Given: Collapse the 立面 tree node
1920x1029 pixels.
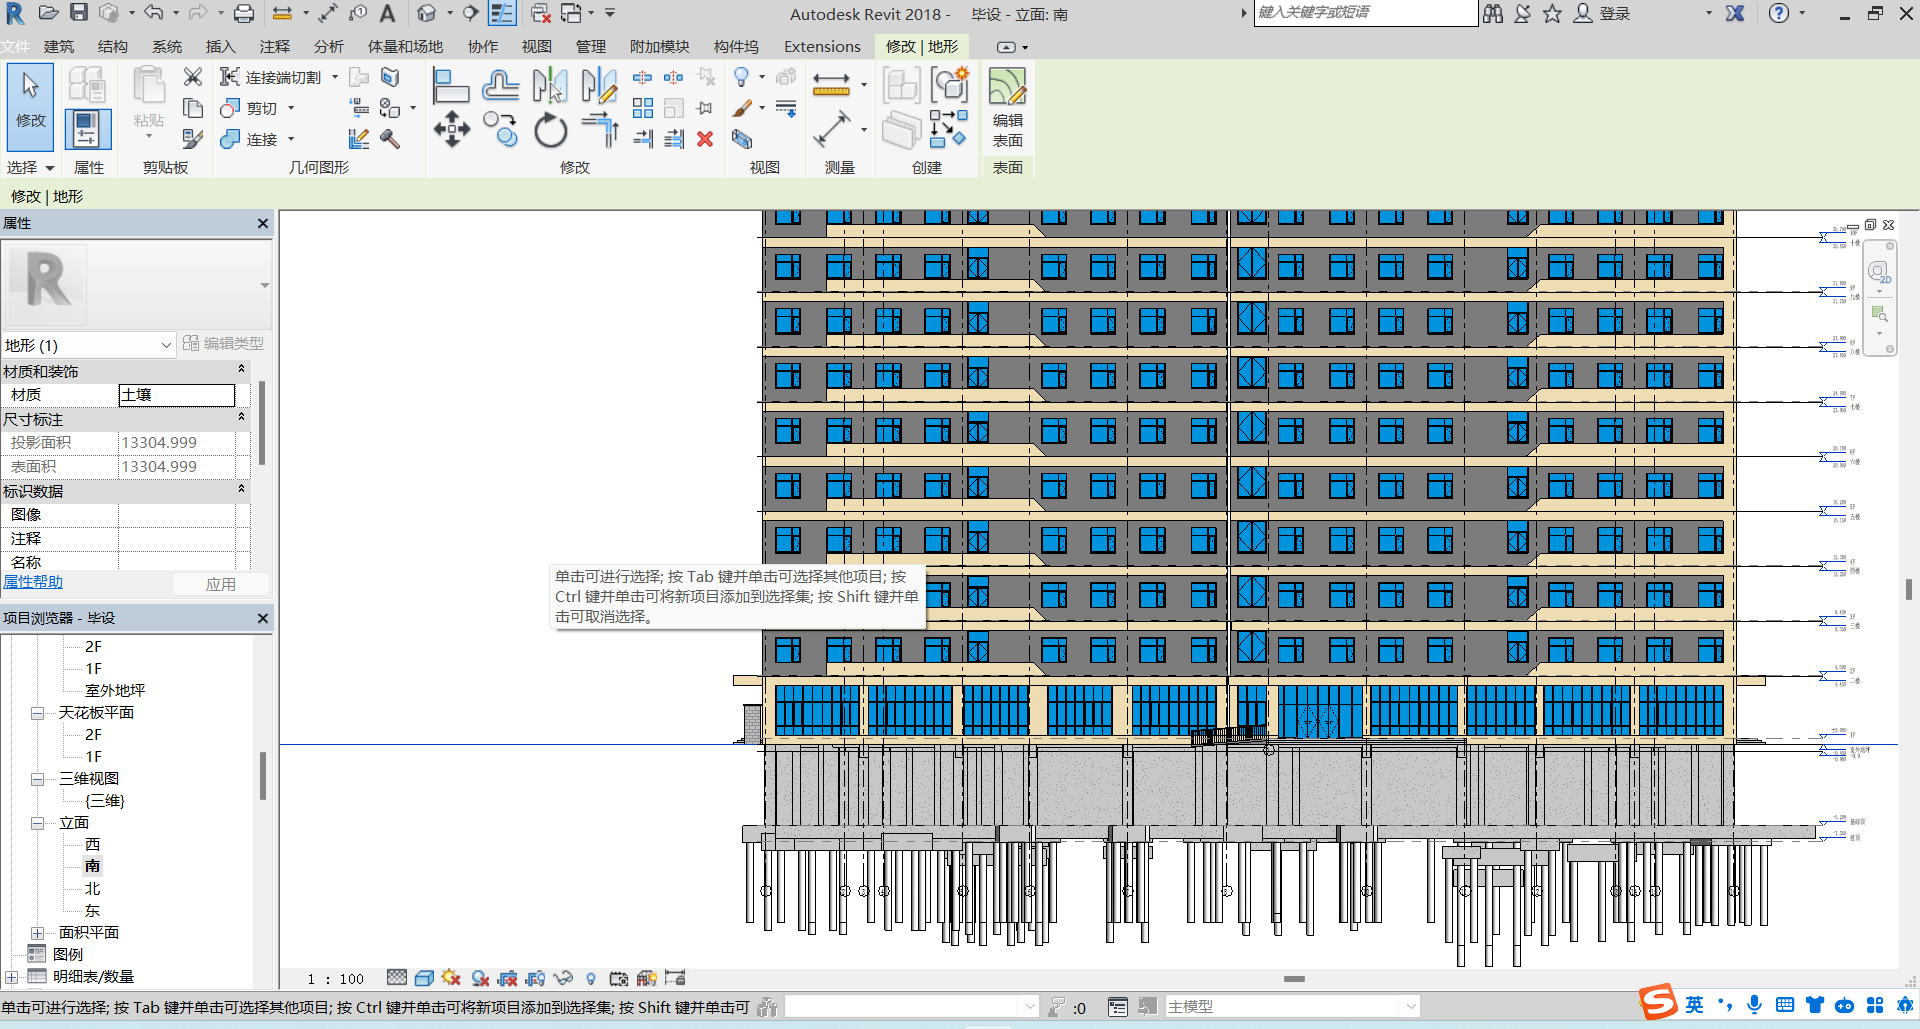Looking at the screenshot, I should click(x=38, y=823).
